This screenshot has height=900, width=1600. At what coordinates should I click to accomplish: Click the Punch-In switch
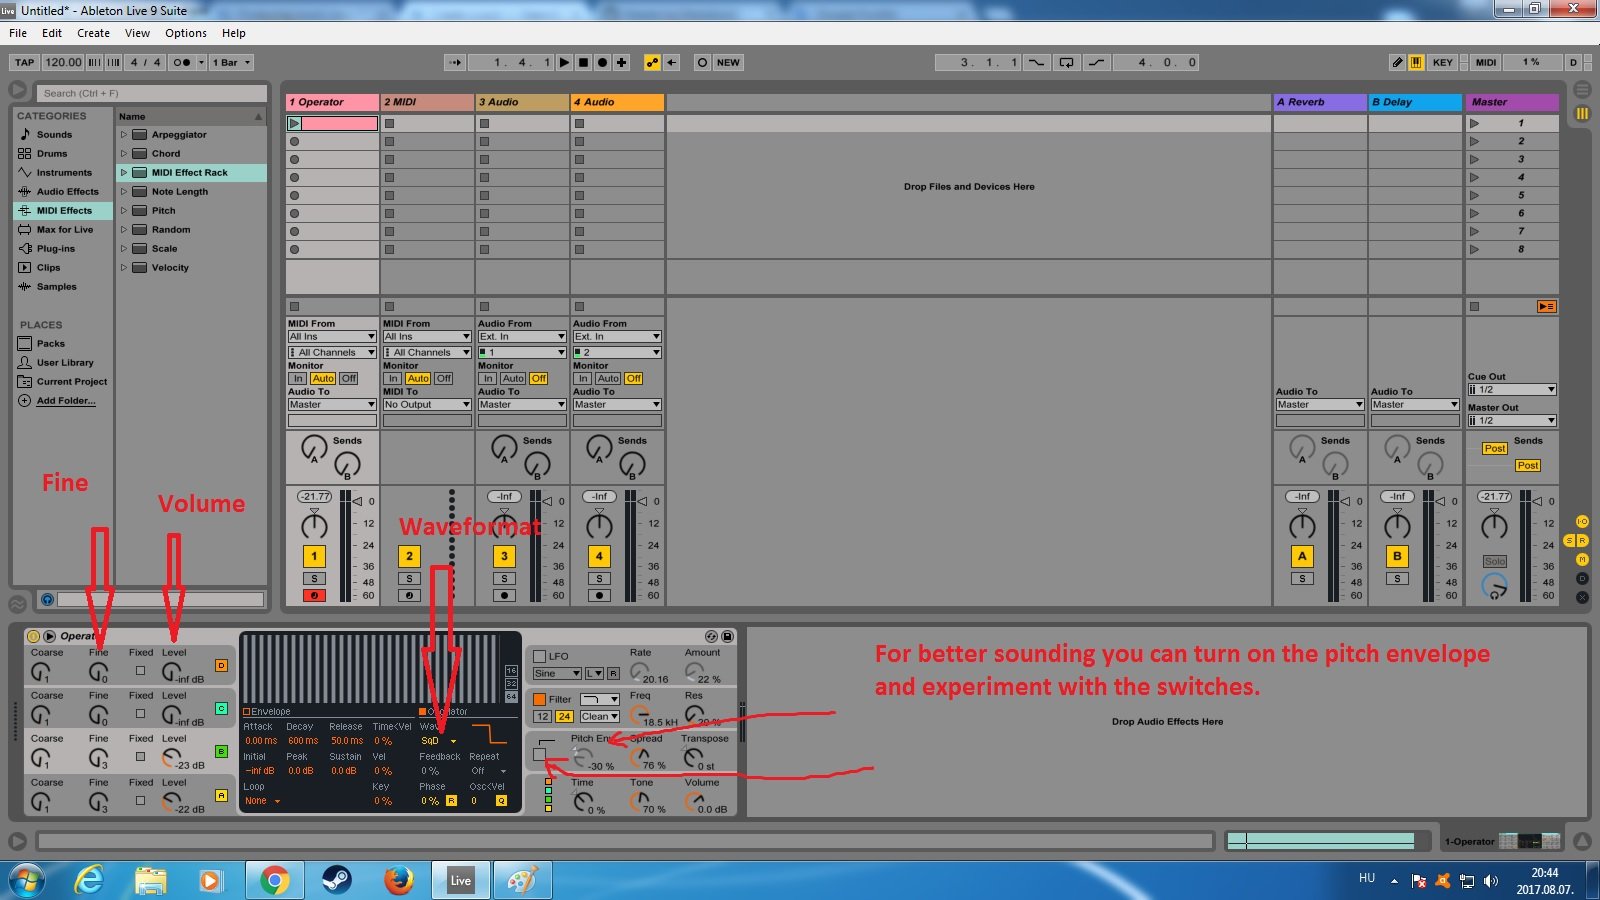click(x=1036, y=62)
